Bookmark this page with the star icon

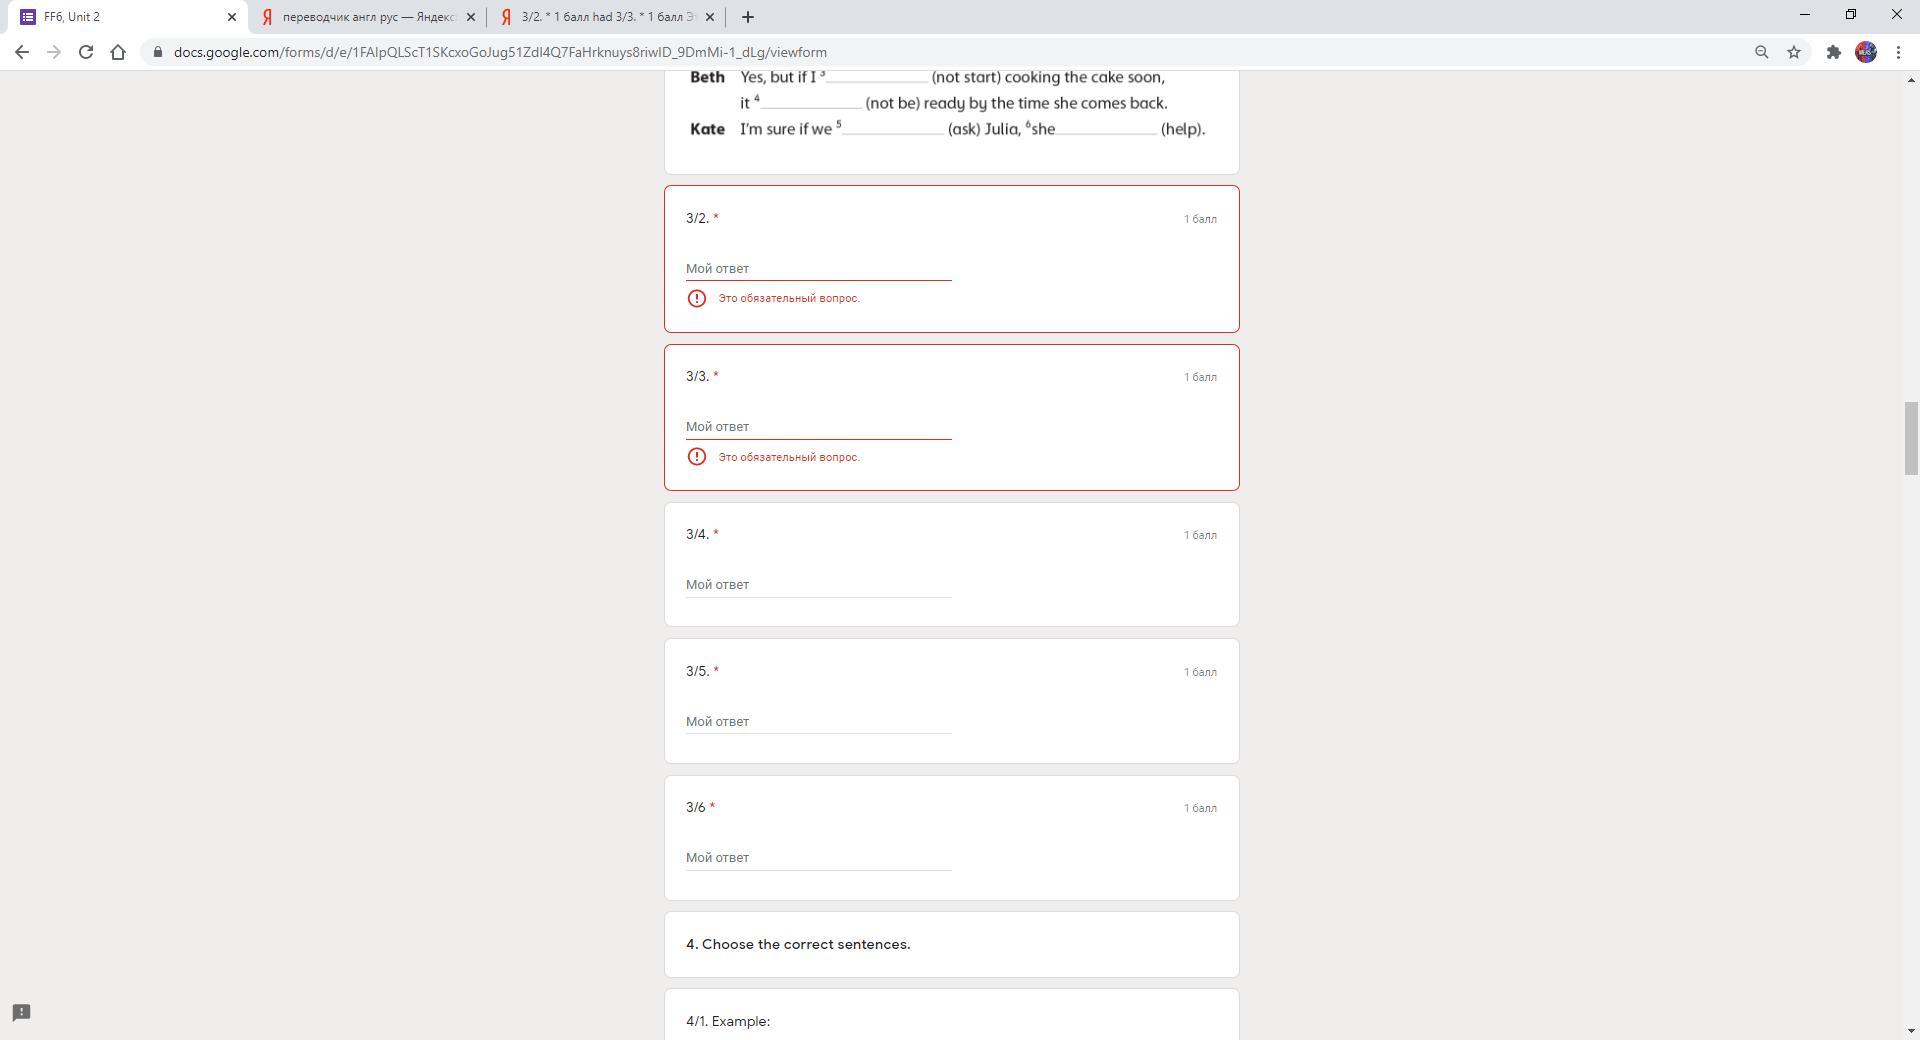click(x=1794, y=52)
